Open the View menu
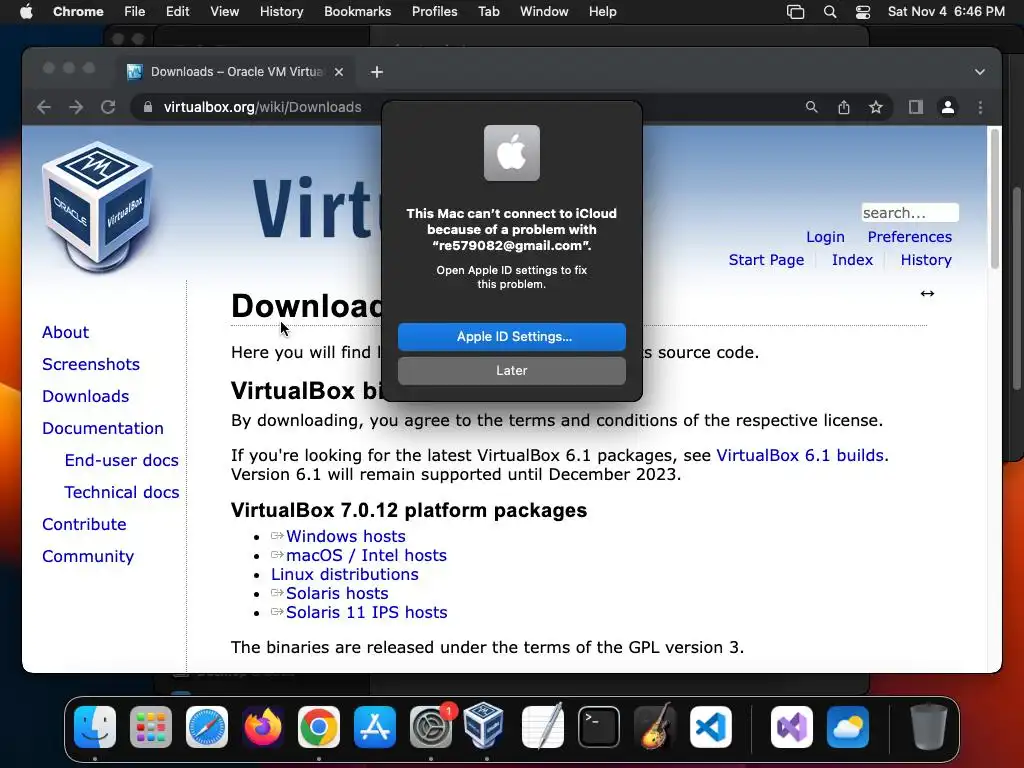 tap(224, 12)
